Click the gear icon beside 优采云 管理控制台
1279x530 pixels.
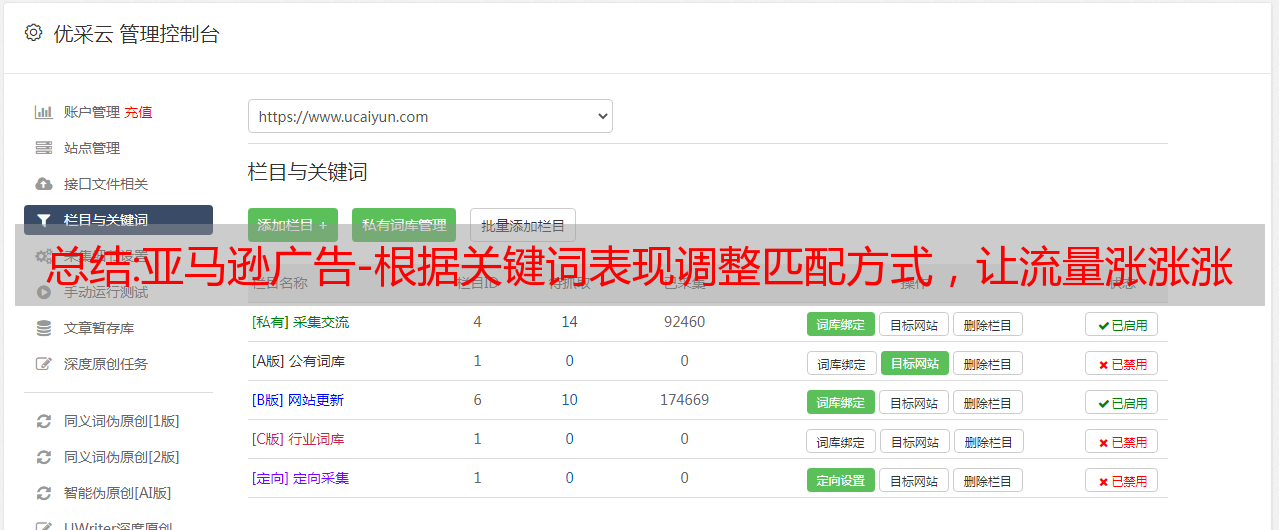33,33
